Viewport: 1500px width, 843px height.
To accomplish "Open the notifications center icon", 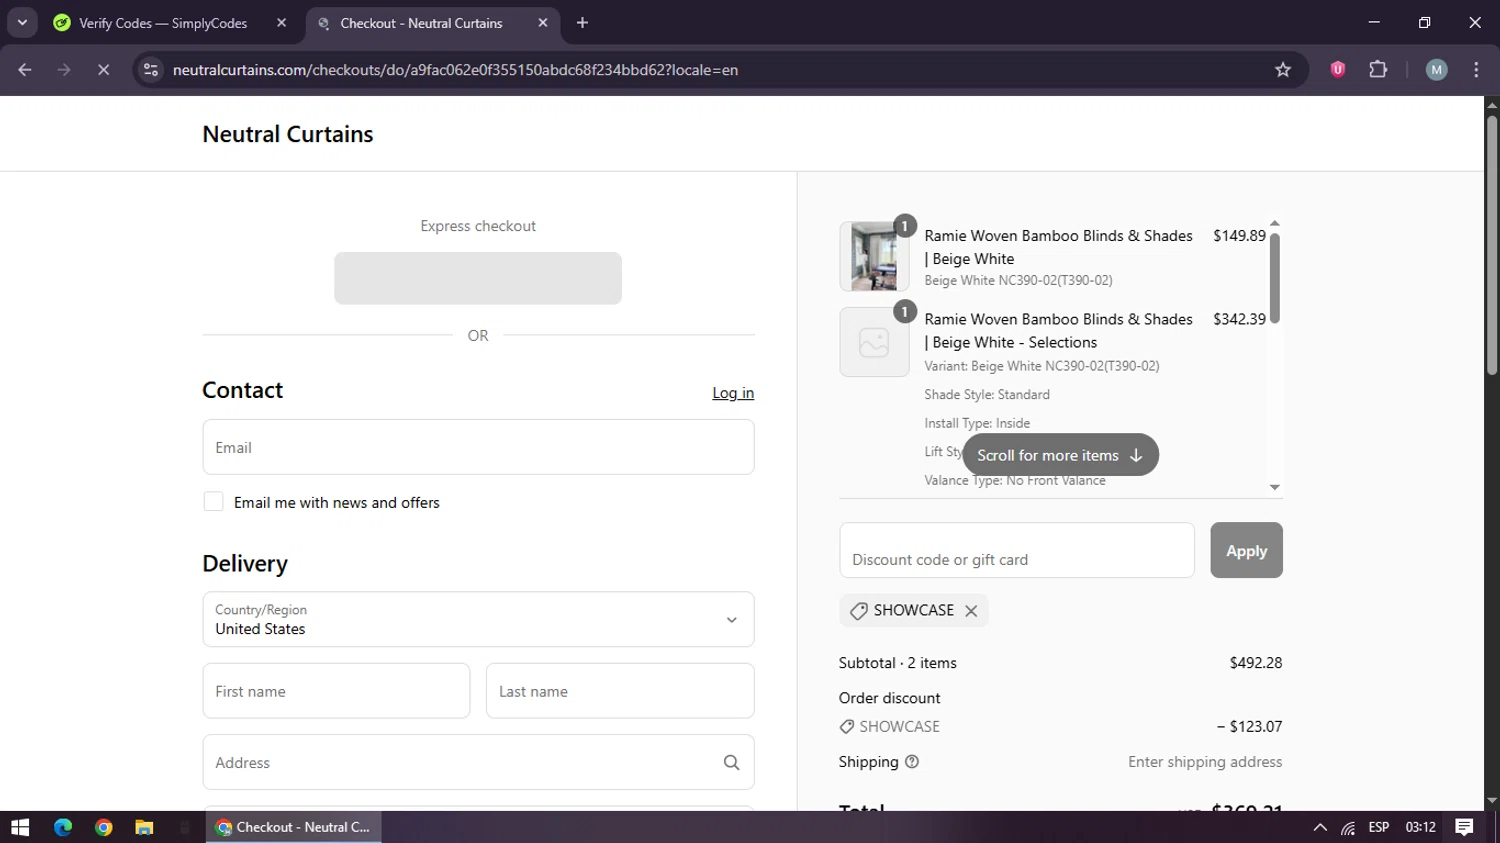I will 1464,827.
